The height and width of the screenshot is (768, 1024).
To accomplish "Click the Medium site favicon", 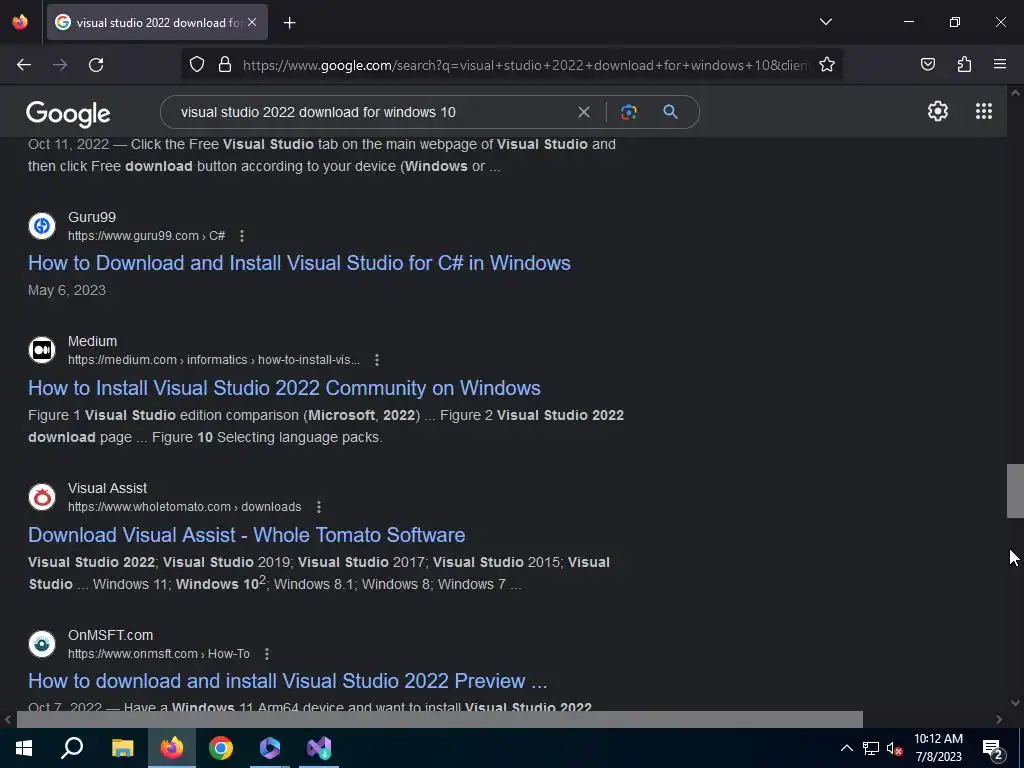I will click(x=42, y=350).
